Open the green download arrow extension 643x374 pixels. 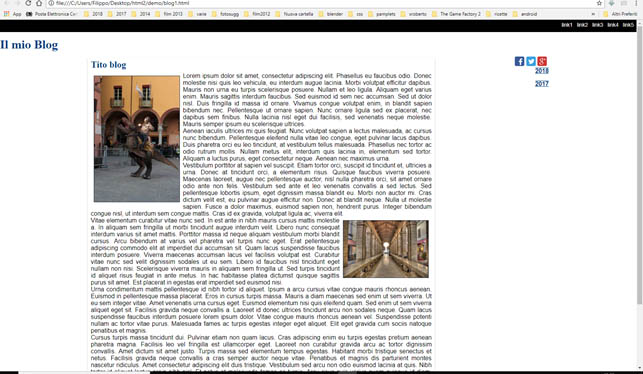[x=611, y=3]
